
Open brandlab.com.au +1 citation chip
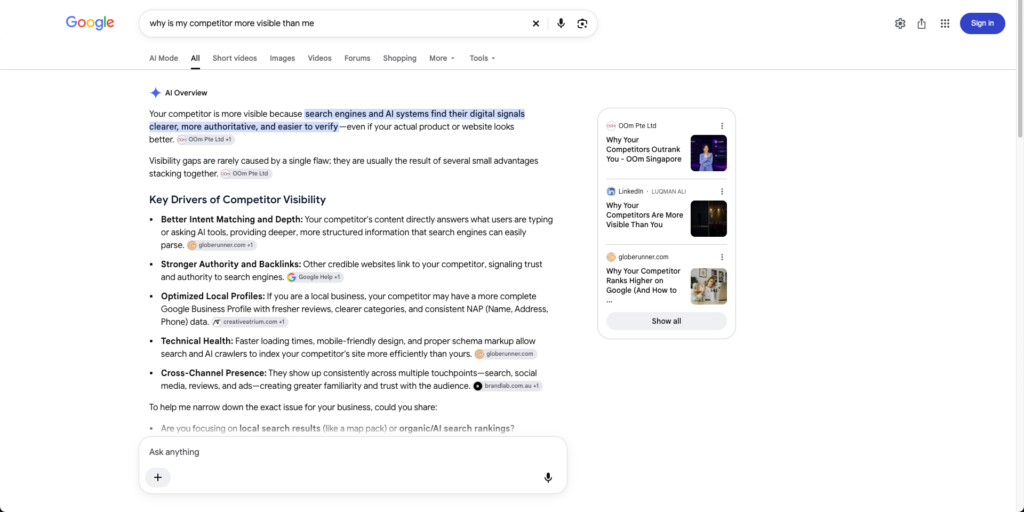click(x=507, y=386)
